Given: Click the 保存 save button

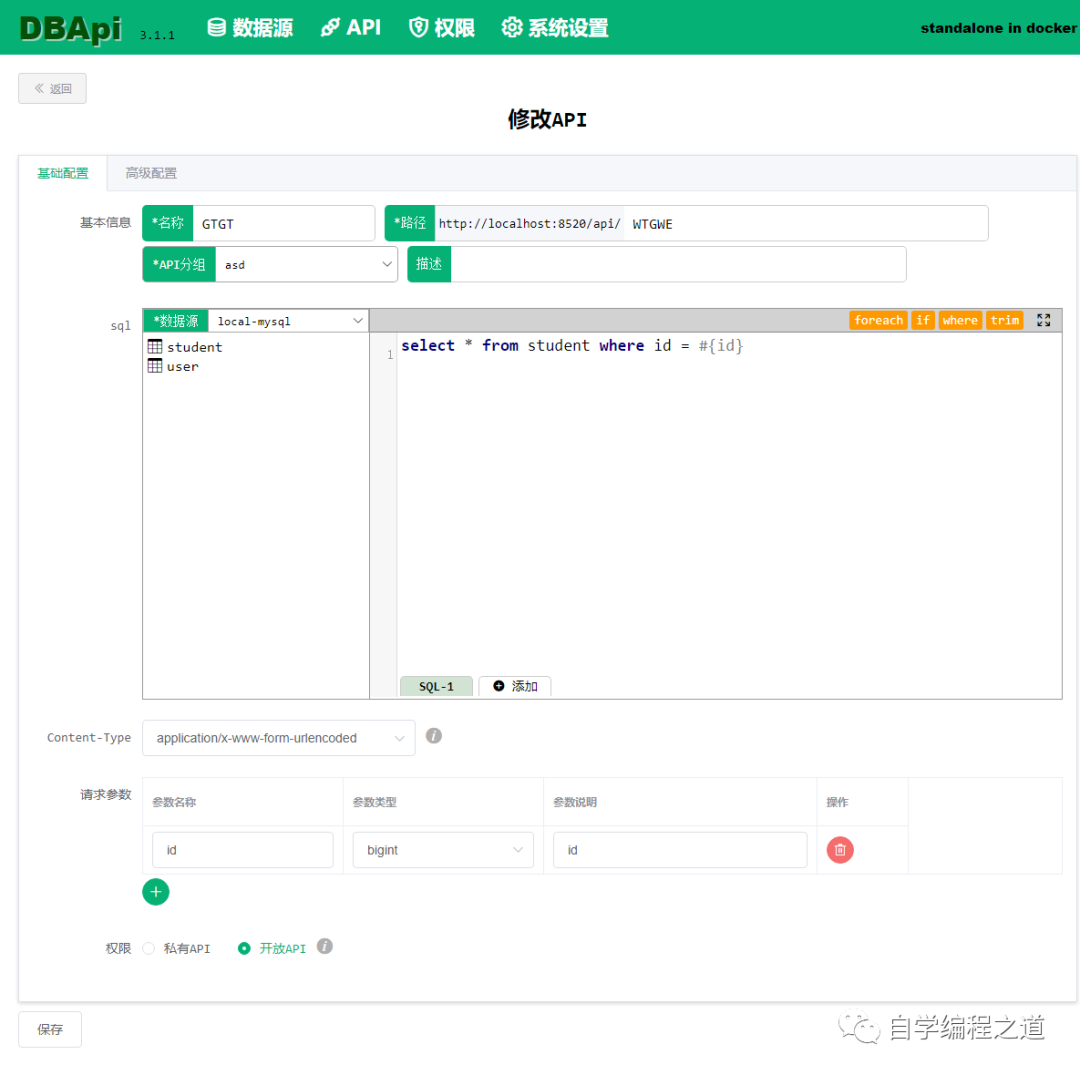Looking at the screenshot, I should pyautogui.click(x=50, y=1029).
